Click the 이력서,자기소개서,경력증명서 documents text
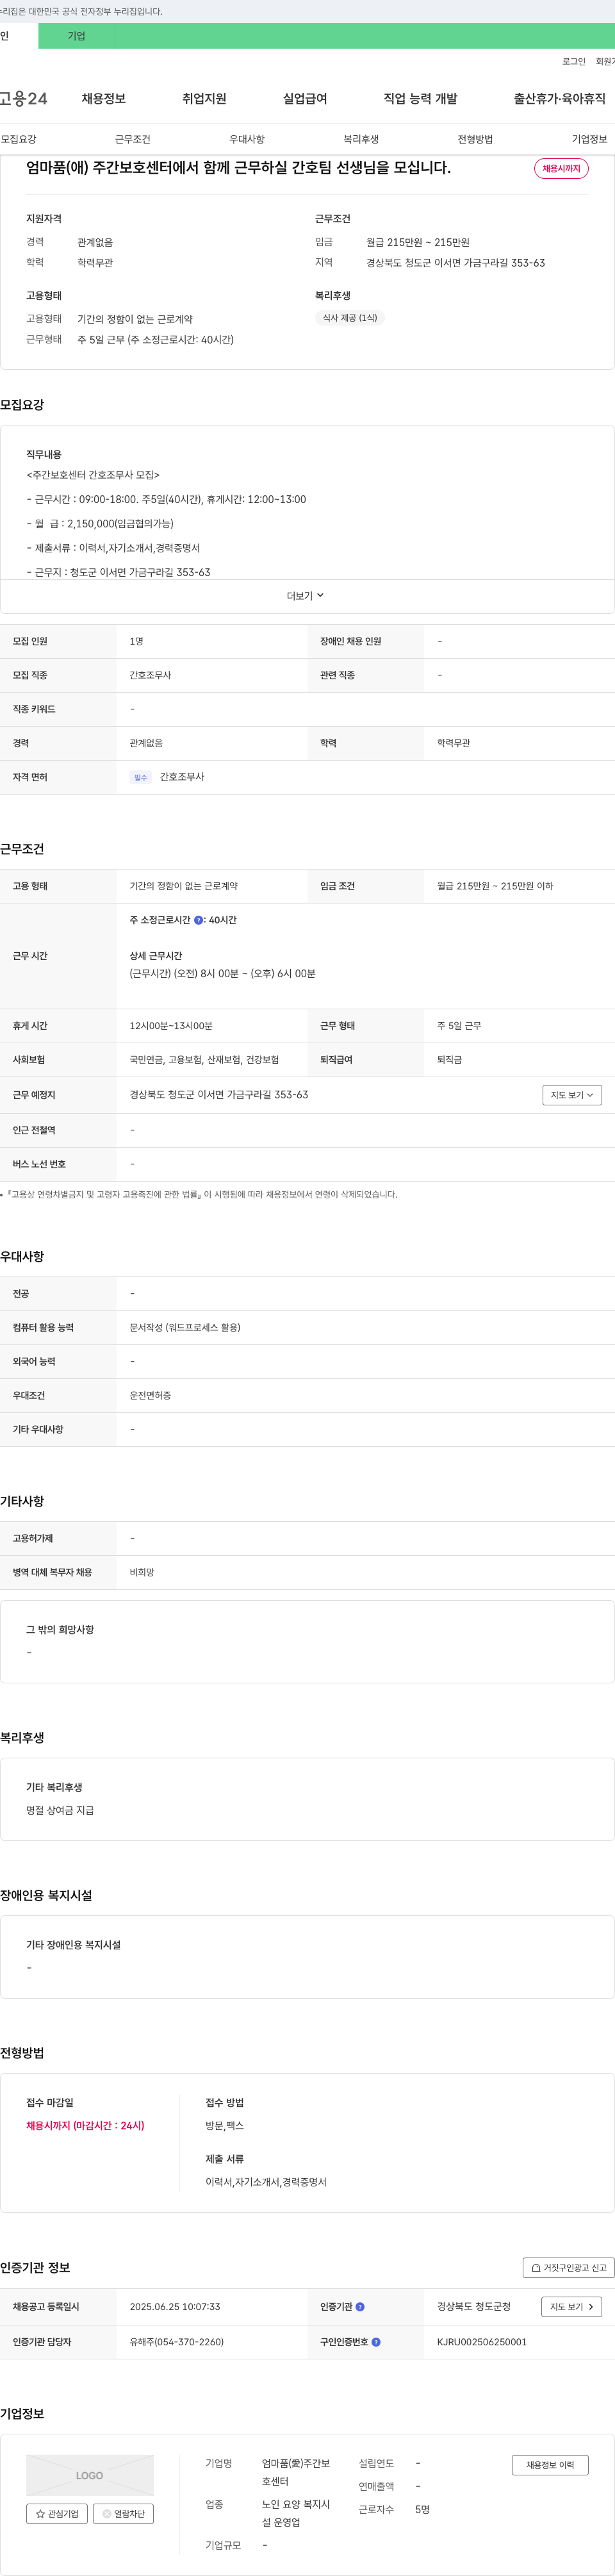Screen dimensions: 615x2576 point(266,2182)
